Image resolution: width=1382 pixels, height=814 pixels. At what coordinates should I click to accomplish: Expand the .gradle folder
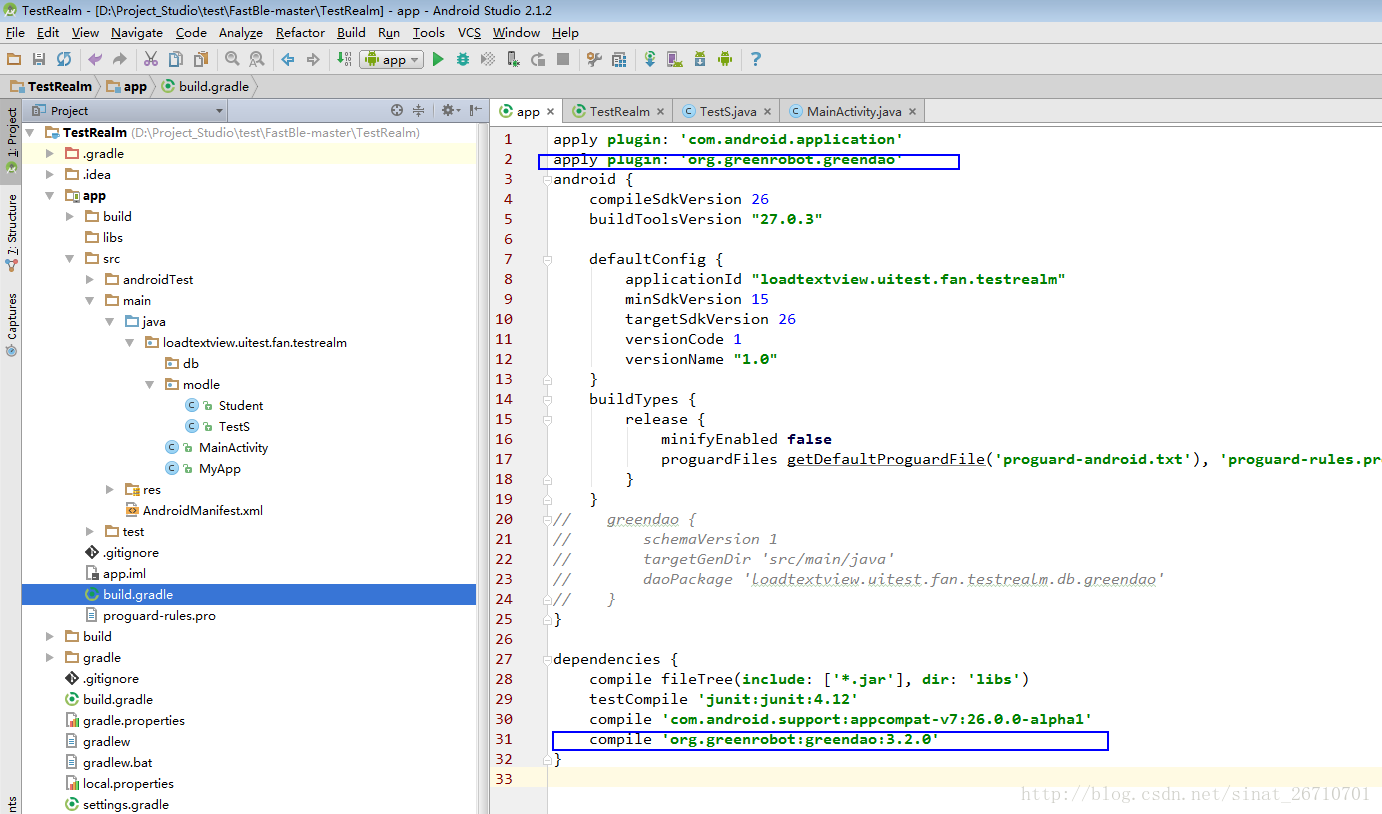[50, 153]
